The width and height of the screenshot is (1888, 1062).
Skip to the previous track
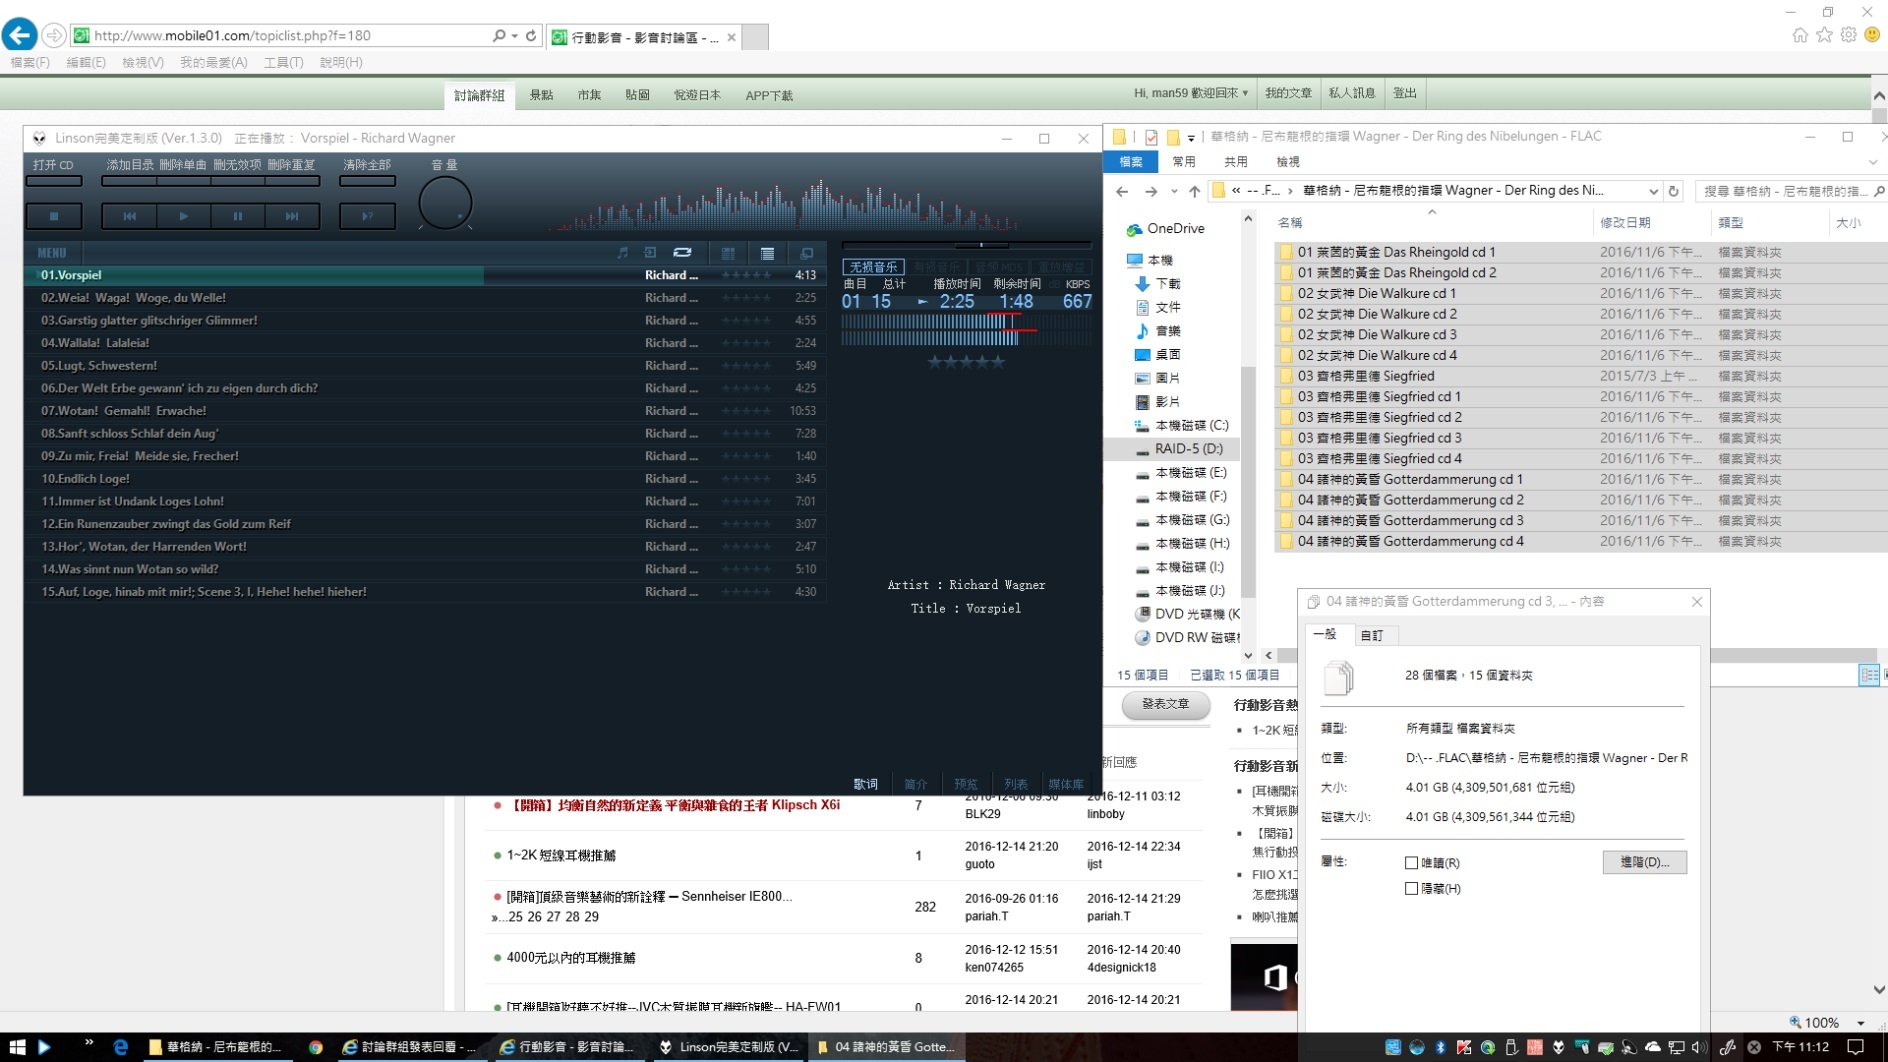[x=129, y=216]
